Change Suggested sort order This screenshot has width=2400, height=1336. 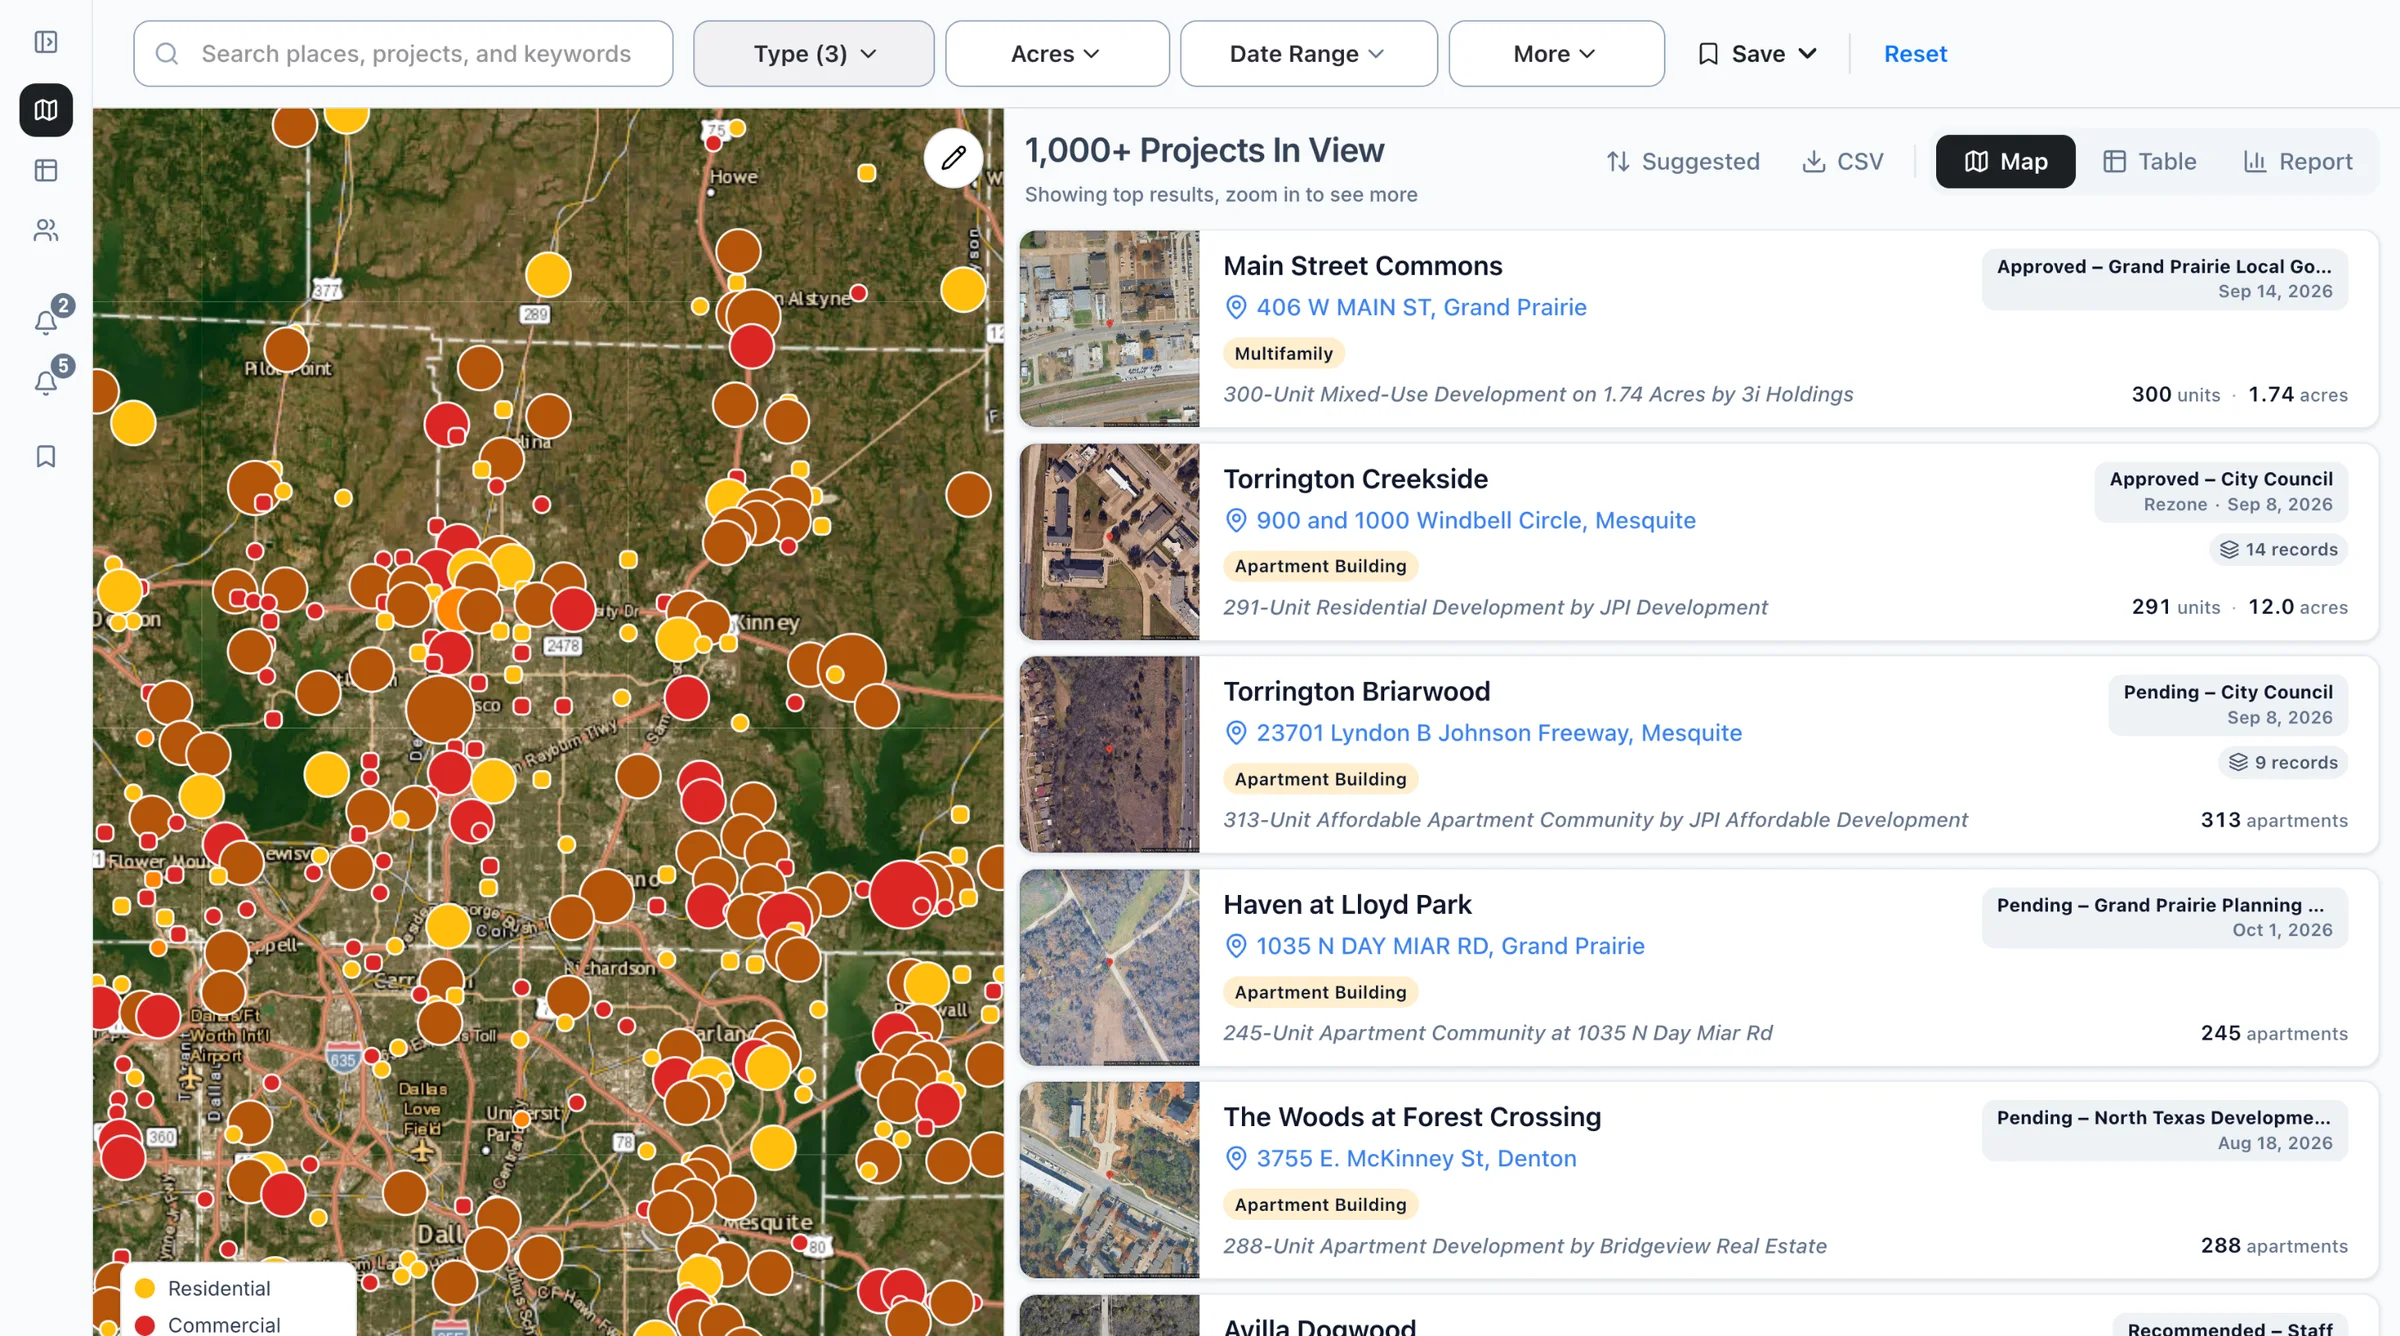pyautogui.click(x=1683, y=162)
